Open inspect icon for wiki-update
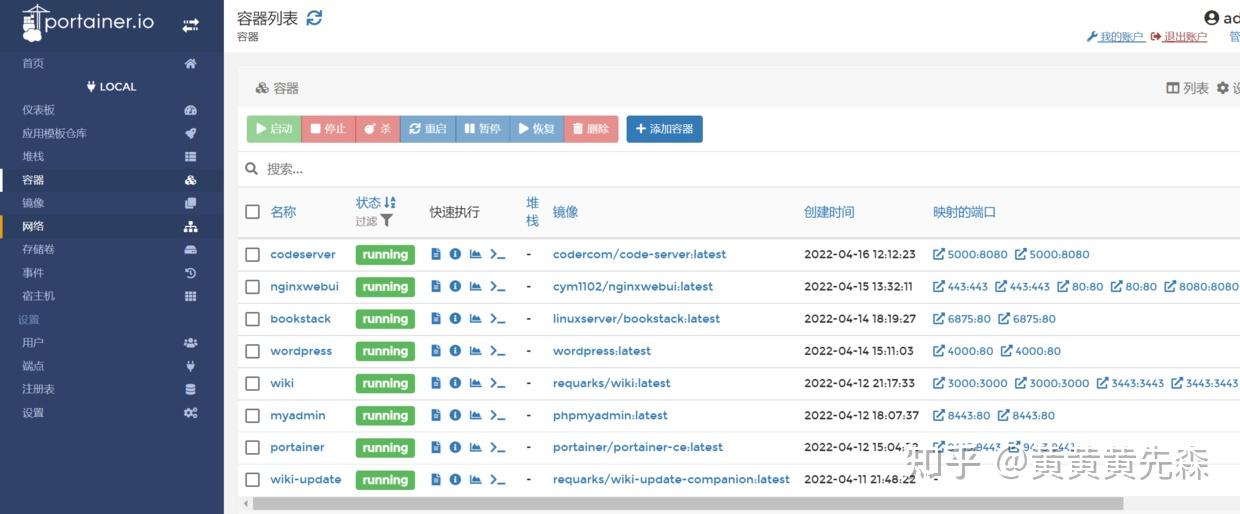 (x=455, y=479)
